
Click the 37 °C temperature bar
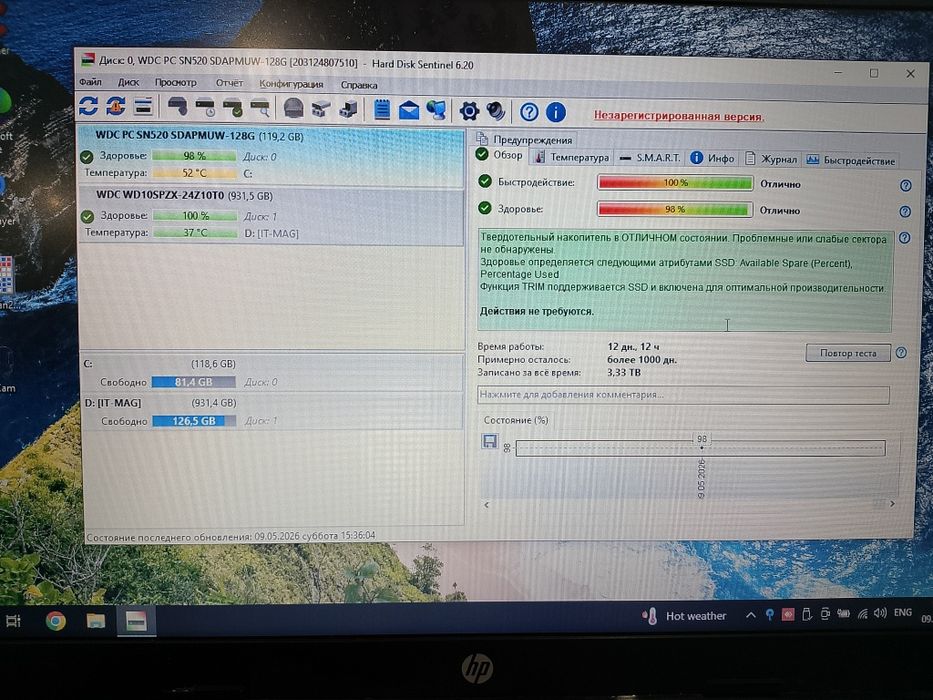[x=195, y=232]
